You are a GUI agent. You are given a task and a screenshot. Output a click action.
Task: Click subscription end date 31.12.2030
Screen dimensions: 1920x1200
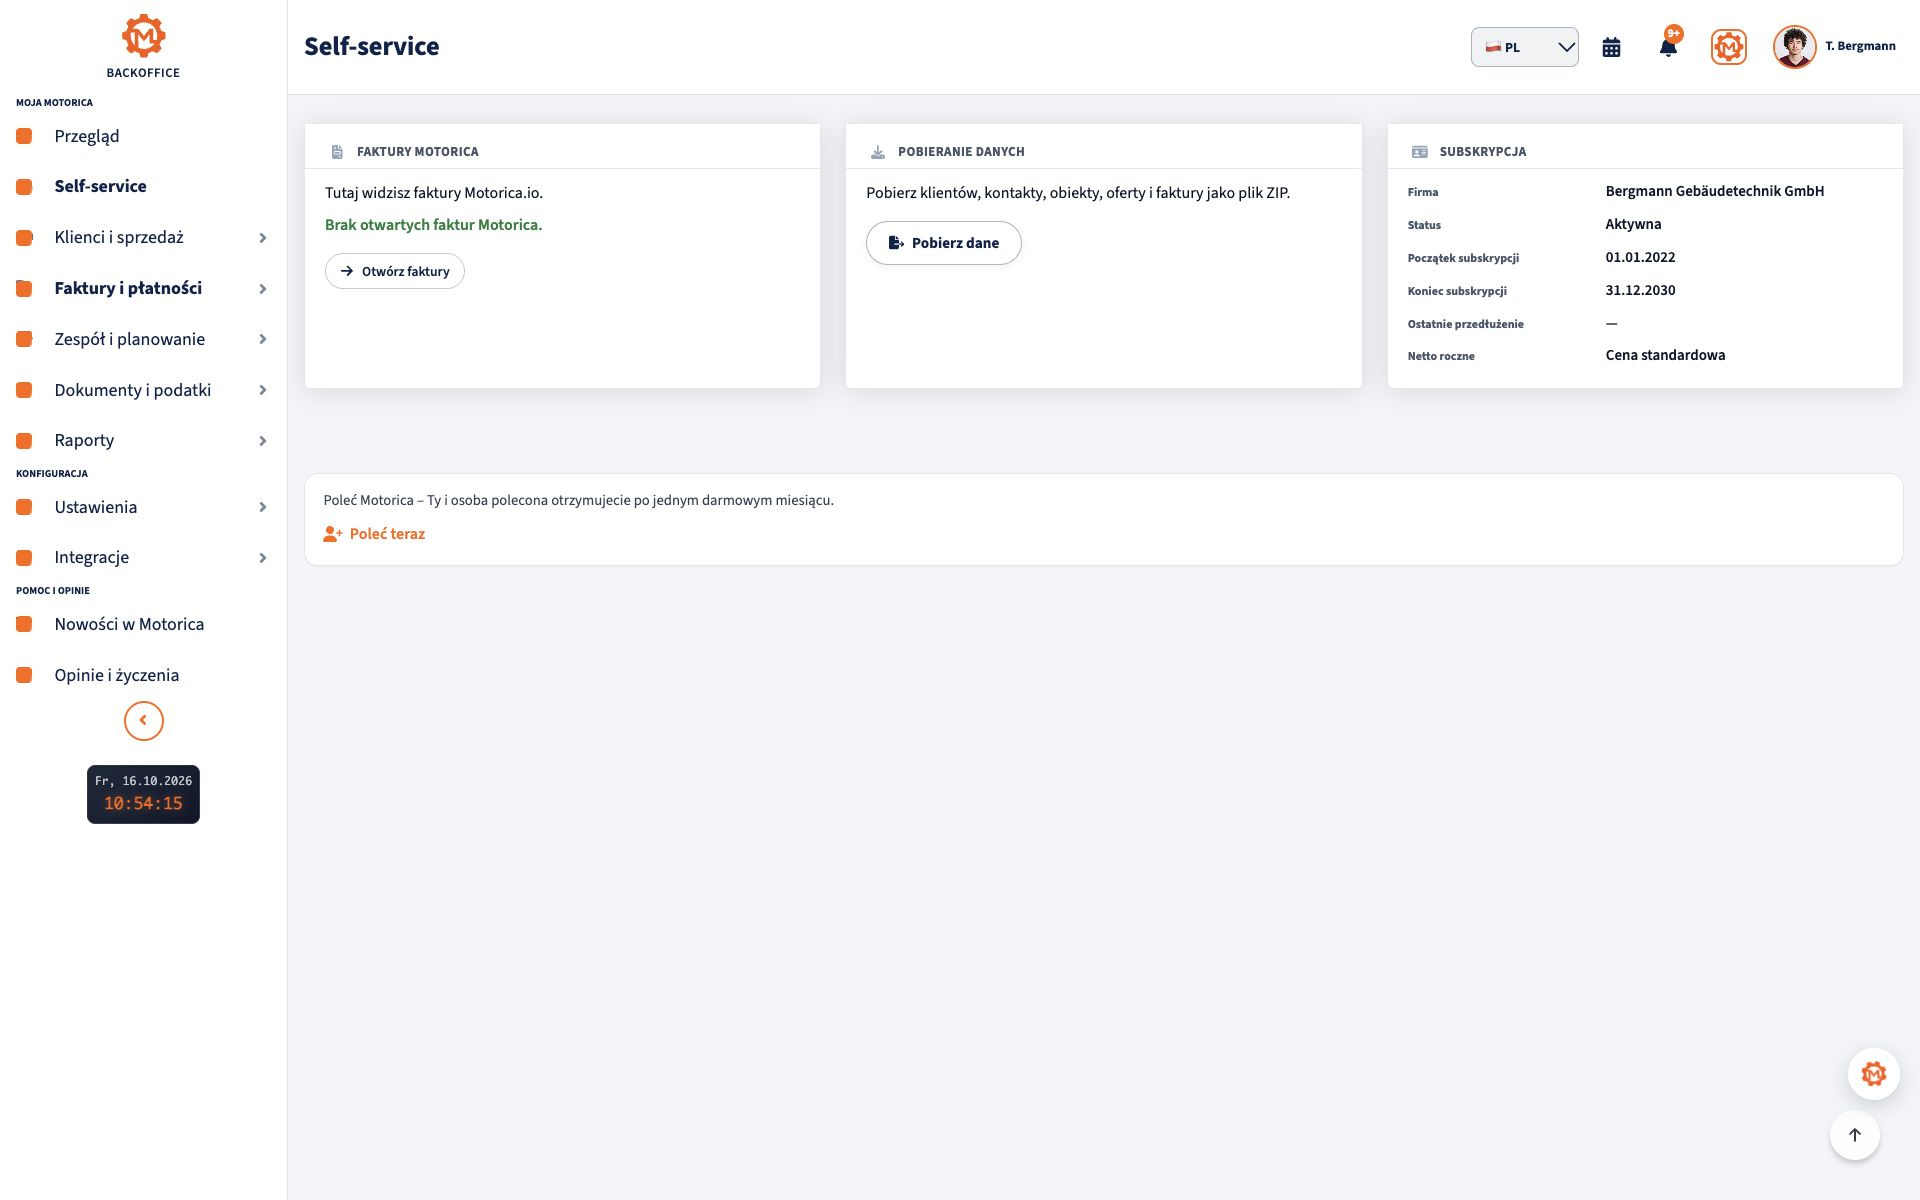click(x=1640, y=290)
